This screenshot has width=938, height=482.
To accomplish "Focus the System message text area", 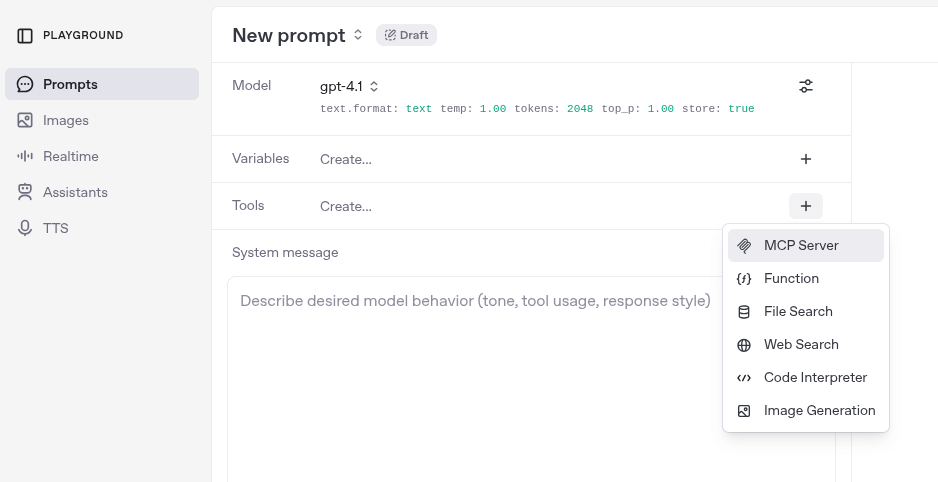I will pos(530,380).
